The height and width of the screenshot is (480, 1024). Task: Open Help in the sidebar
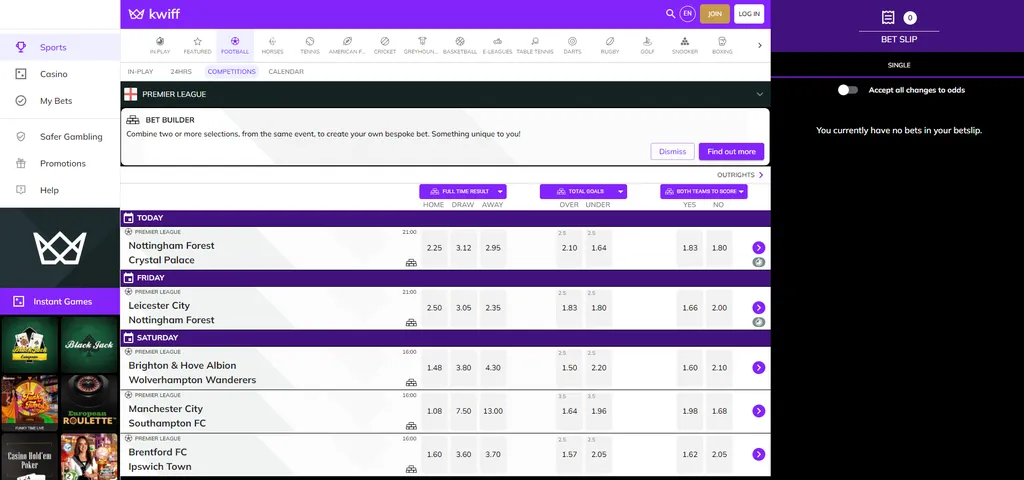point(60,190)
